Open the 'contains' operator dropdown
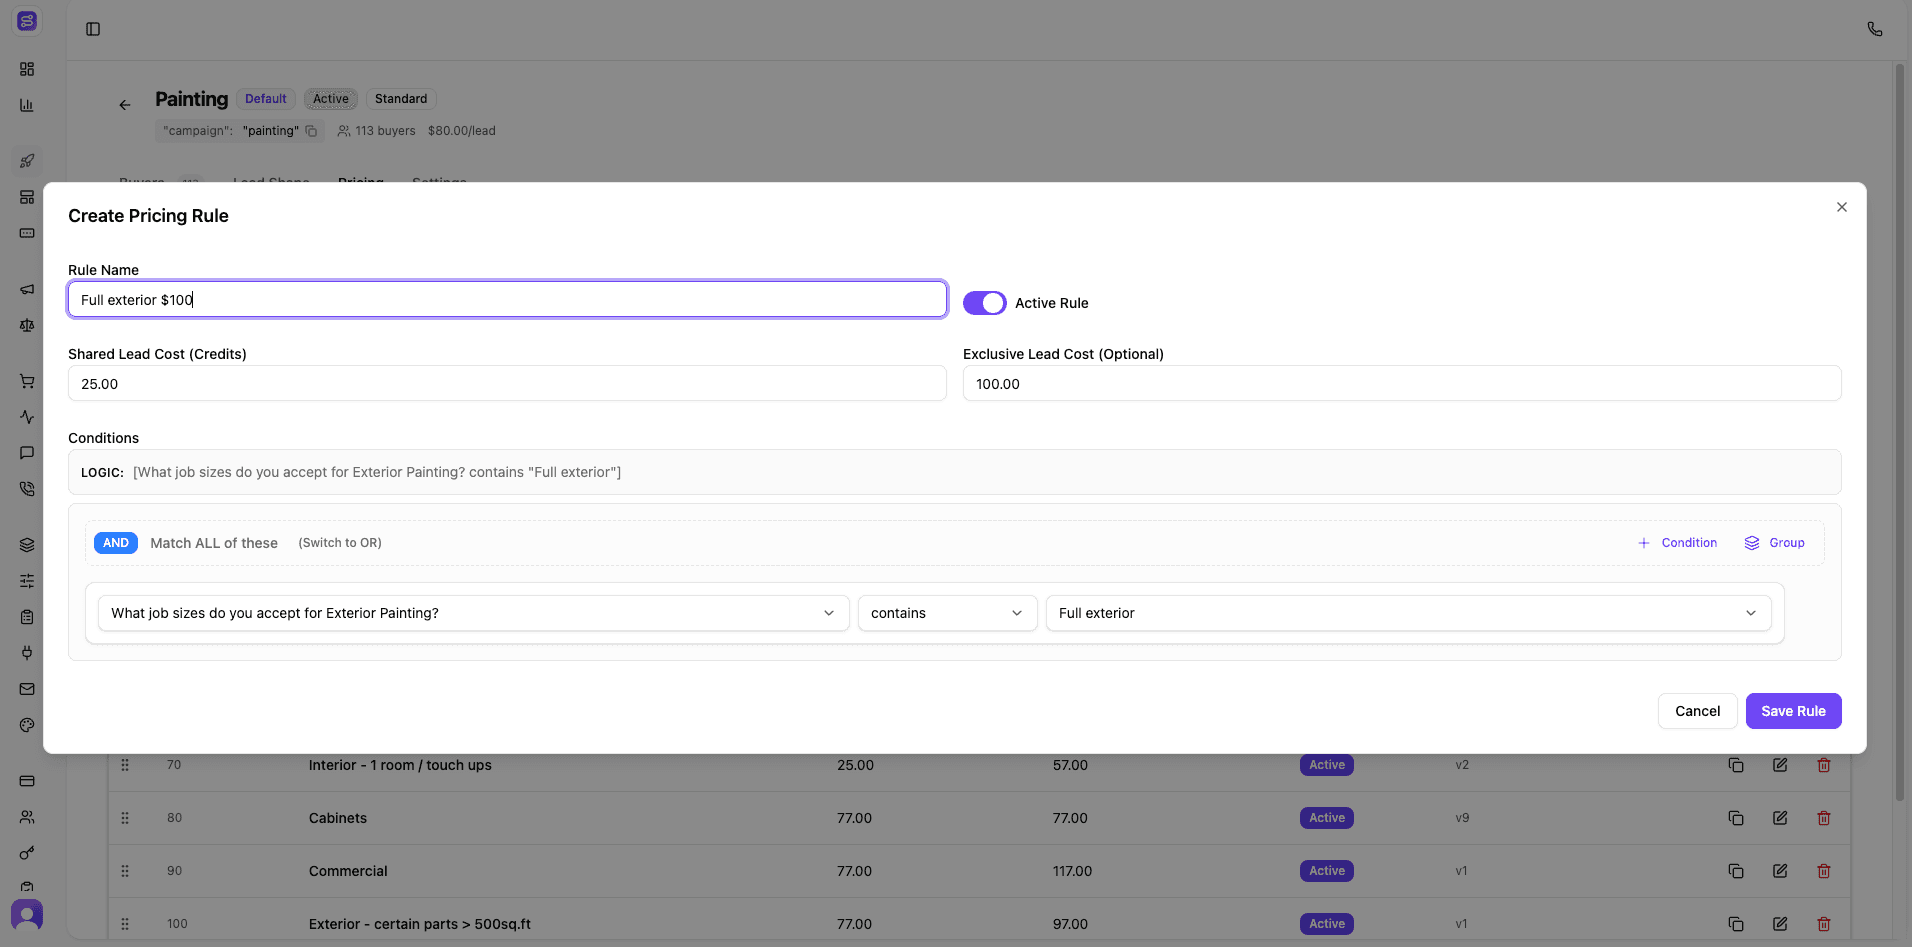This screenshot has width=1912, height=947. (947, 613)
